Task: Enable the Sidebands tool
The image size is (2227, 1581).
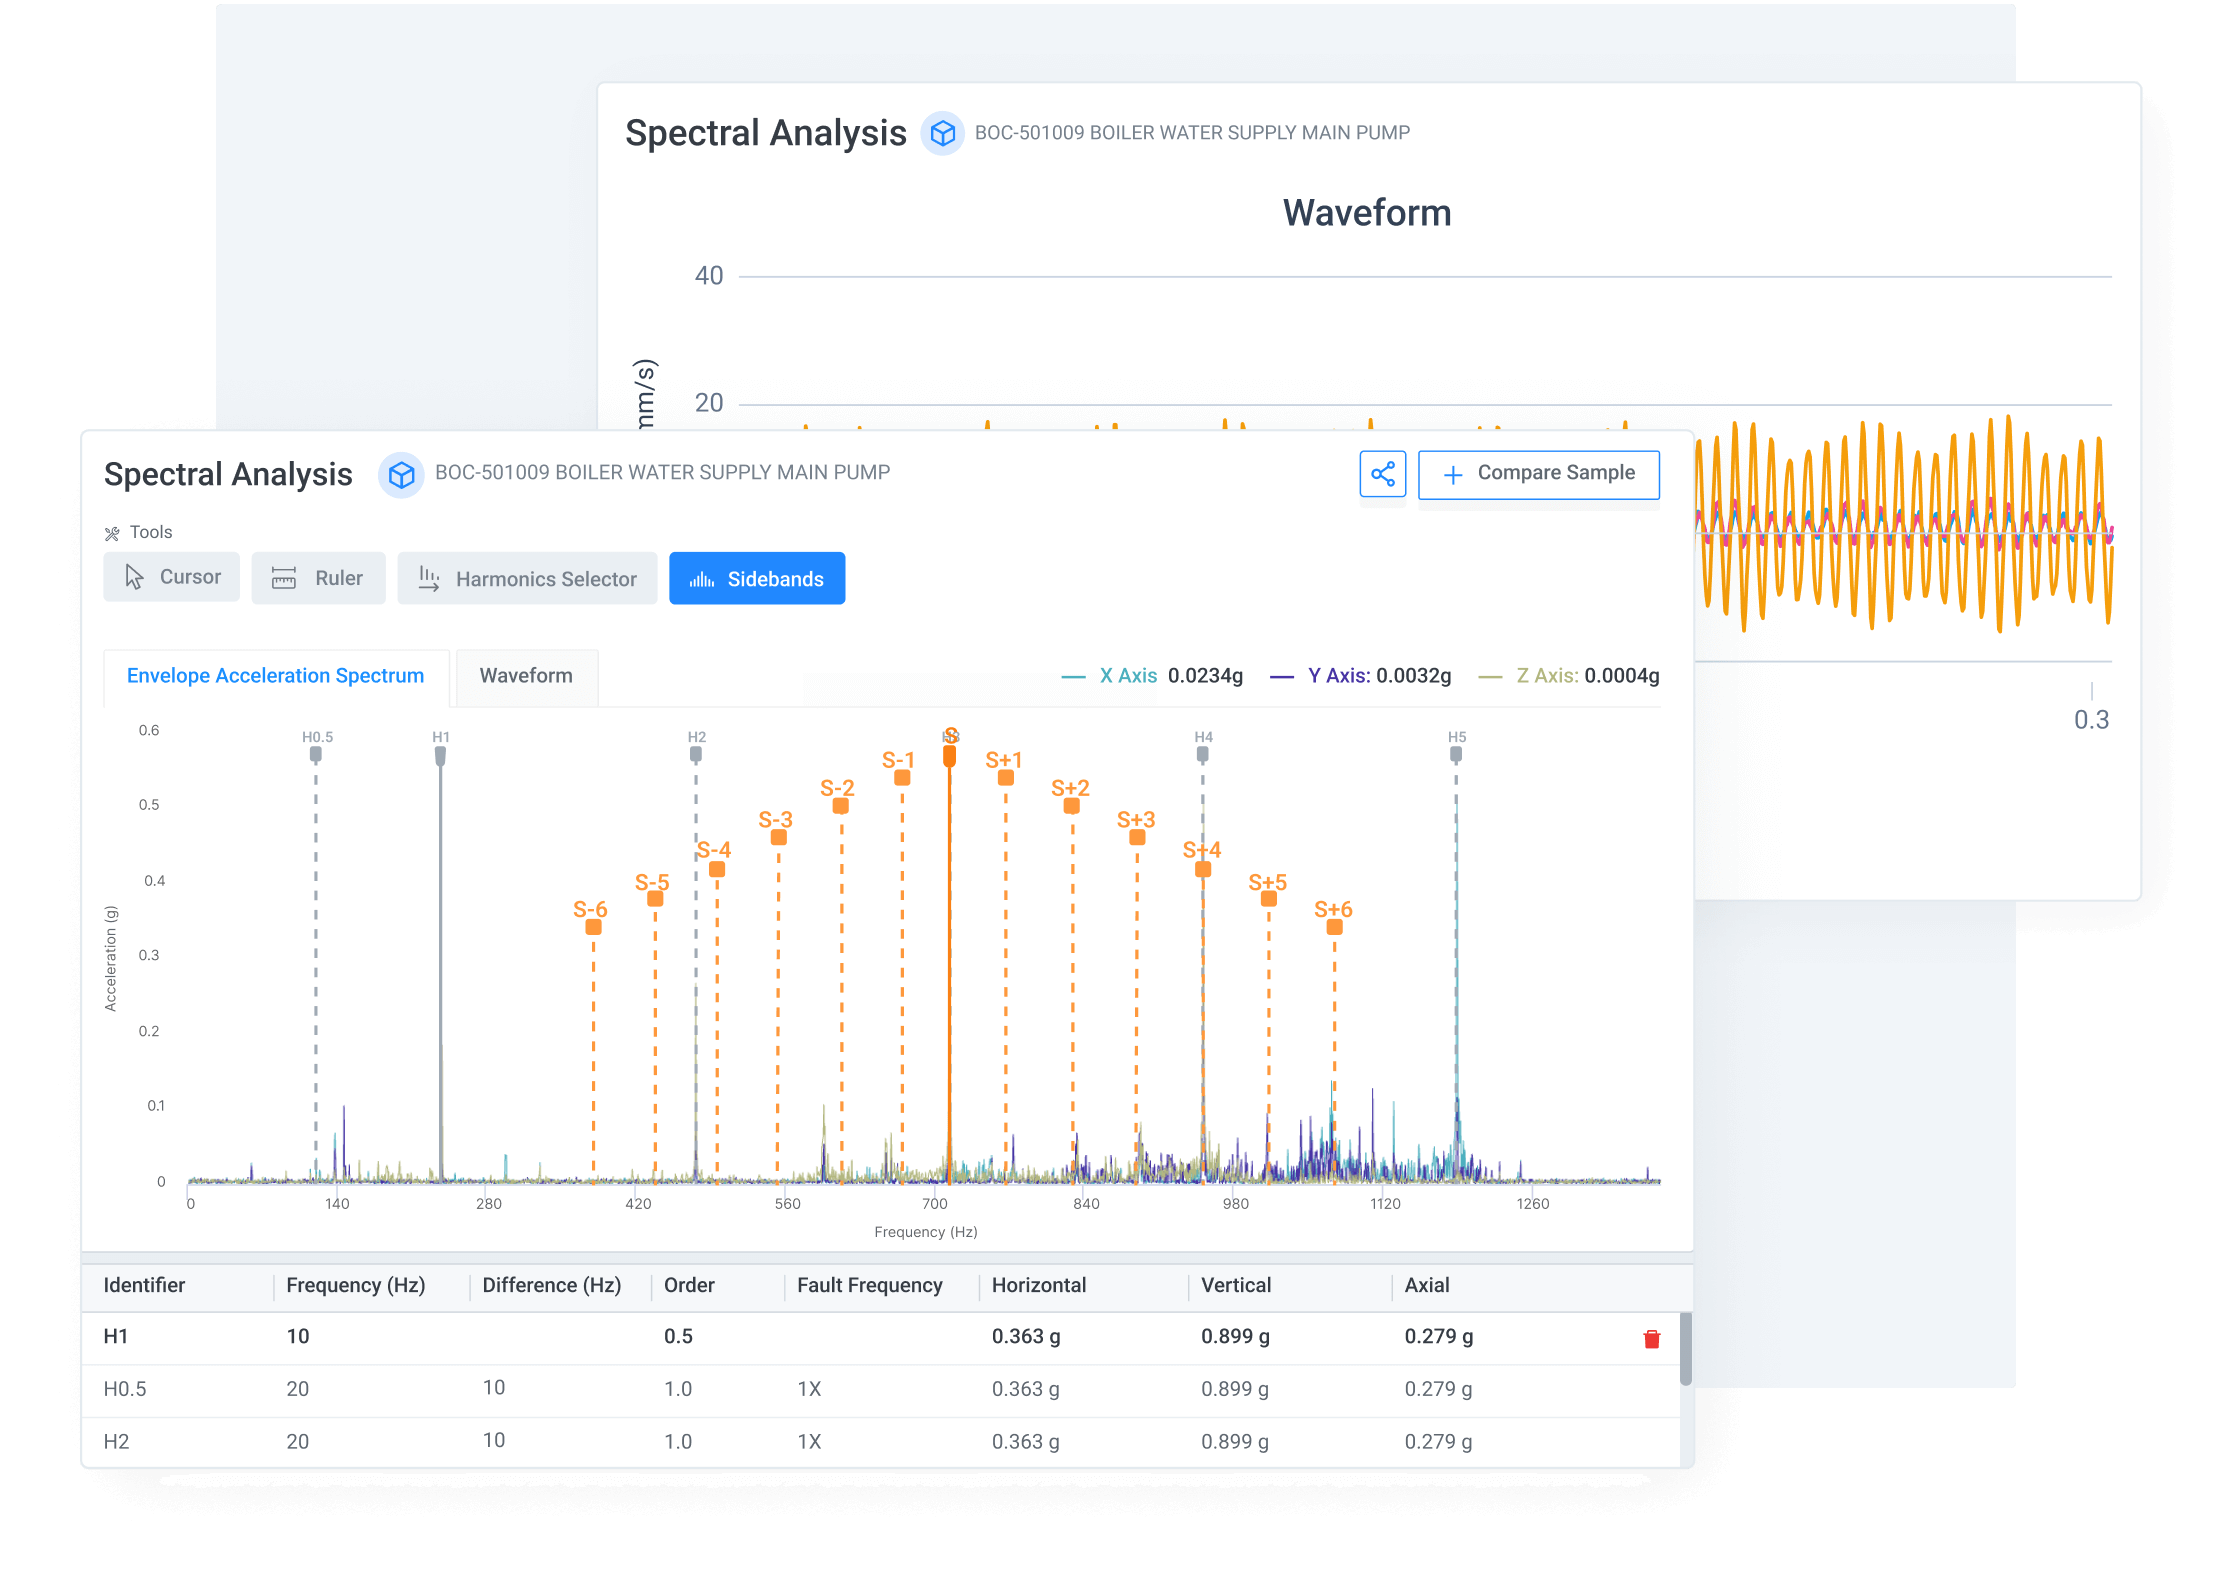Action: [x=757, y=578]
